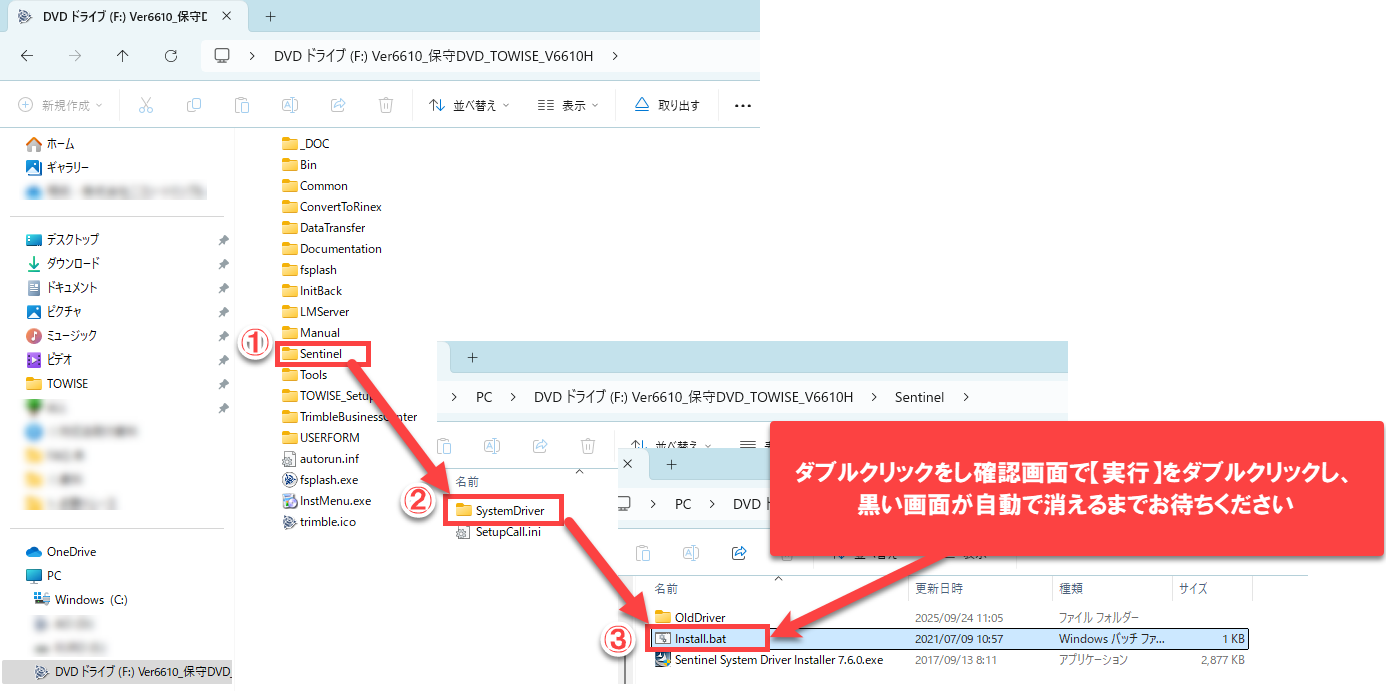Viewport: 1386px width, 691px height.
Task: Click the Refresh arrow icon
Action: tap(171, 56)
